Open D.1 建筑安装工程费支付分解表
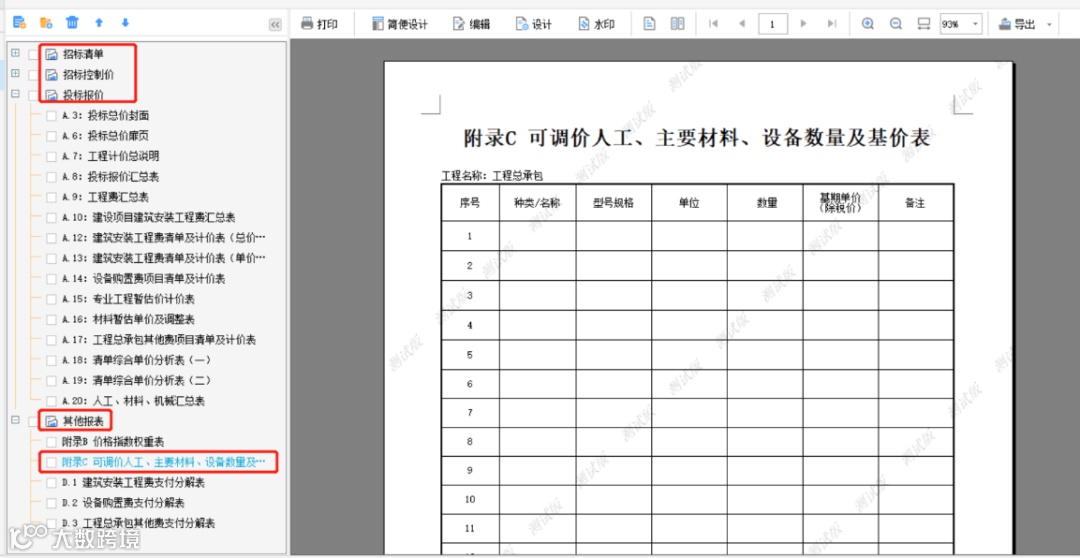1080x558 pixels. 133,483
